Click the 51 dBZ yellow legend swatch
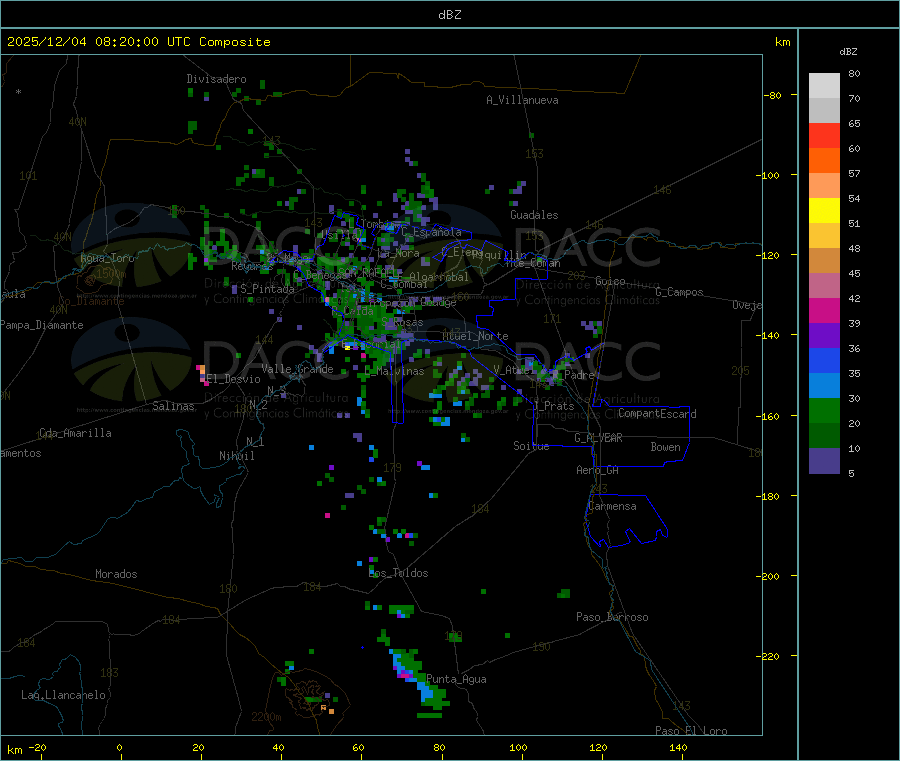Image resolution: width=900 pixels, height=761 pixels. pos(824,211)
